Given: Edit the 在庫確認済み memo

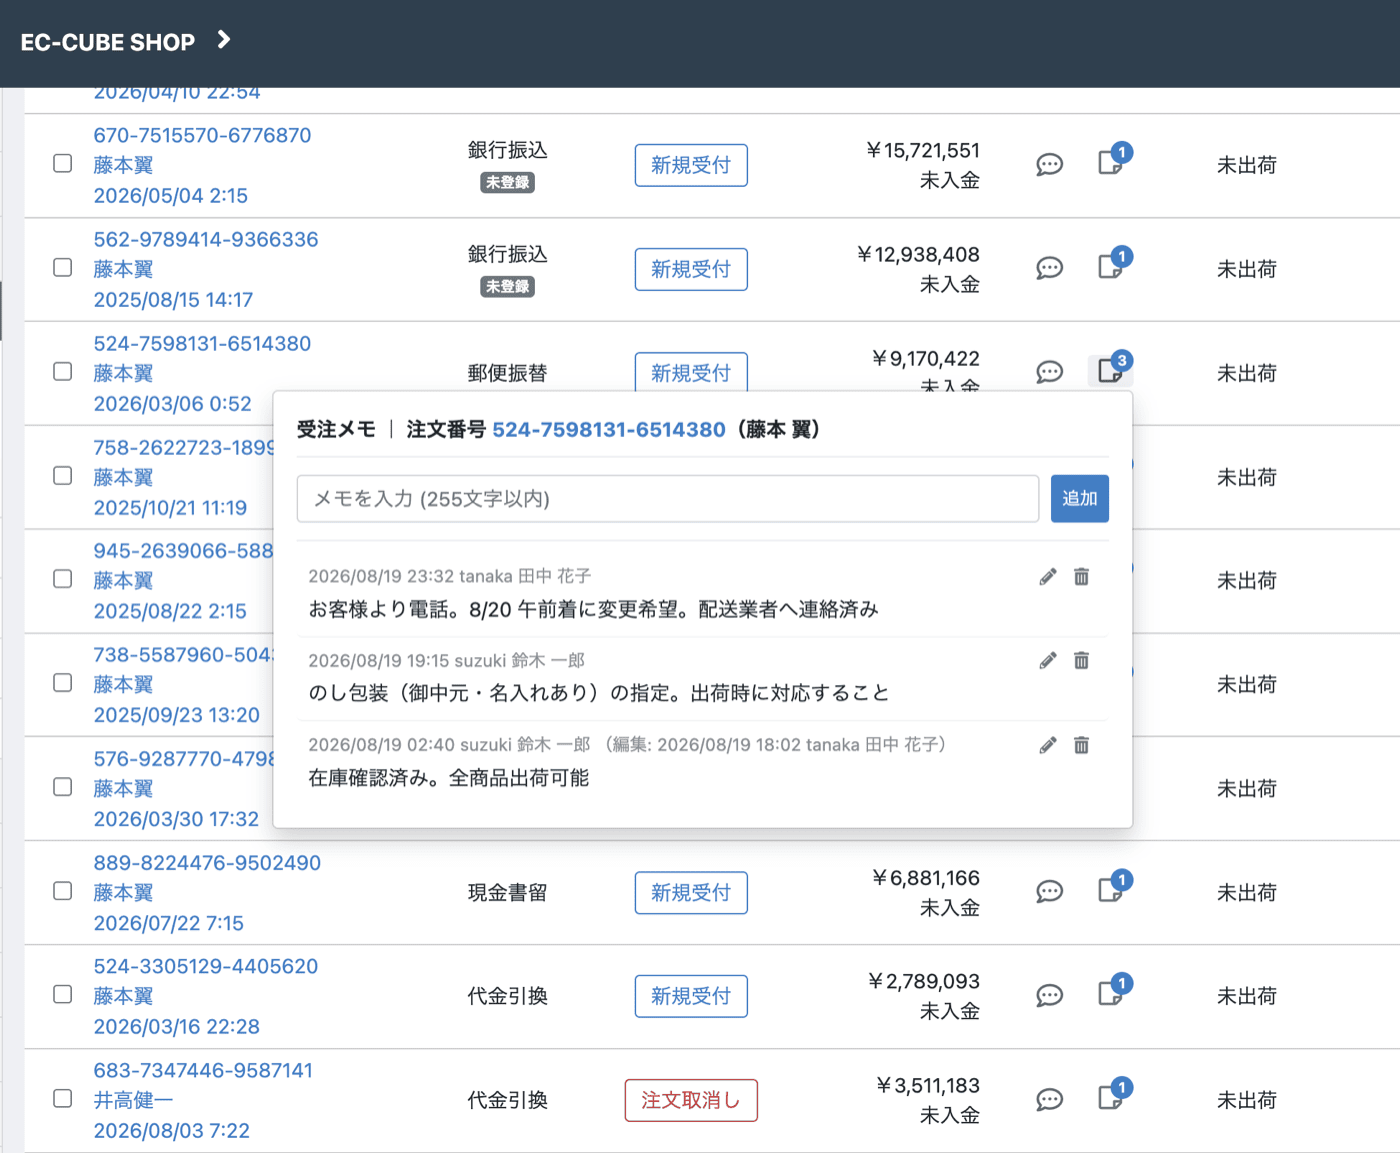Looking at the screenshot, I should click(x=1047, y=745).
